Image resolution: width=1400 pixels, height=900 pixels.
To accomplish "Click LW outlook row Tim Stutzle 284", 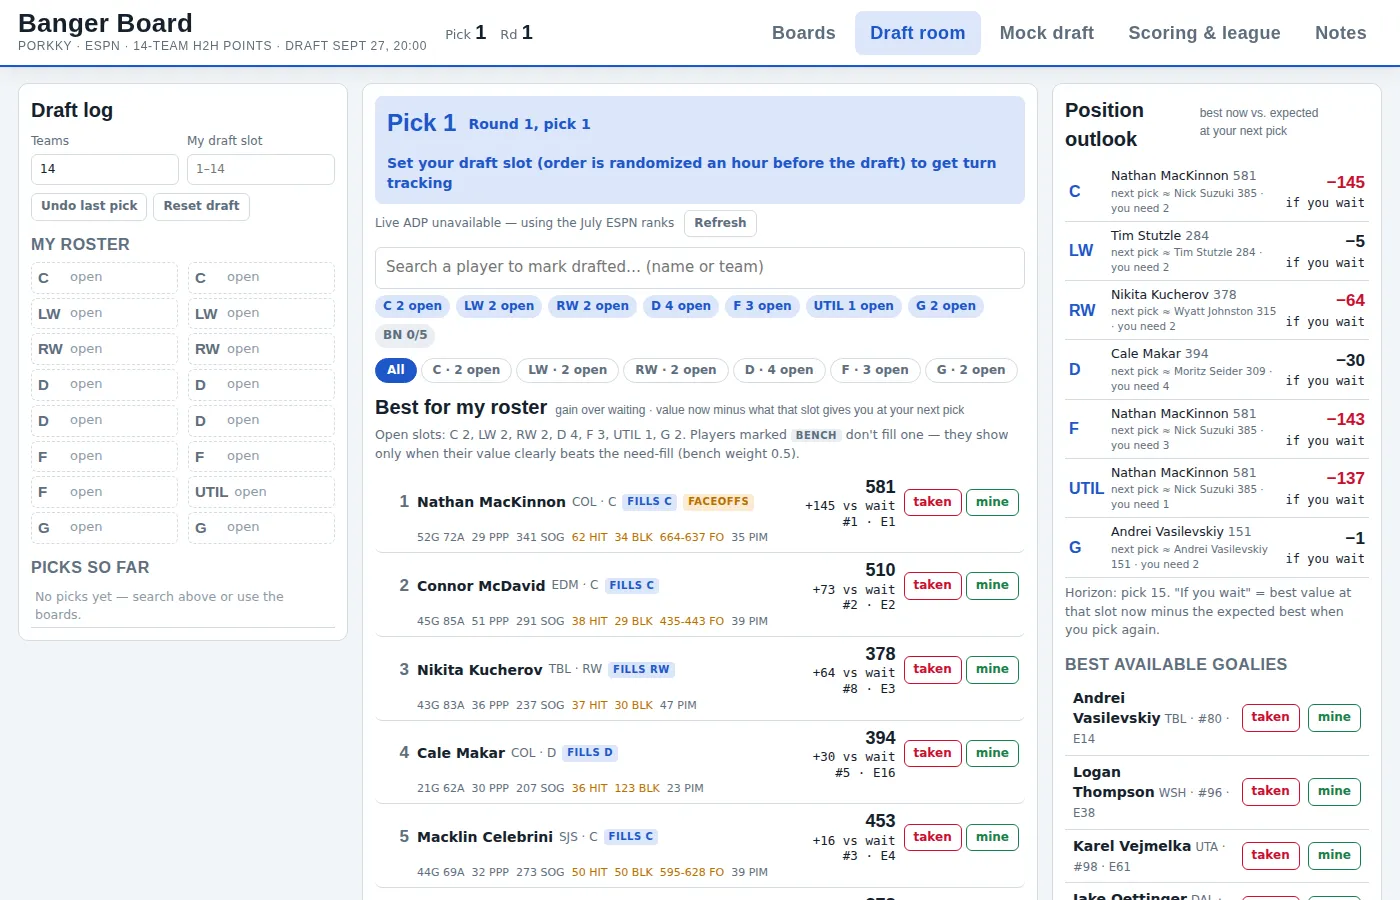I will click(1217, 251).
